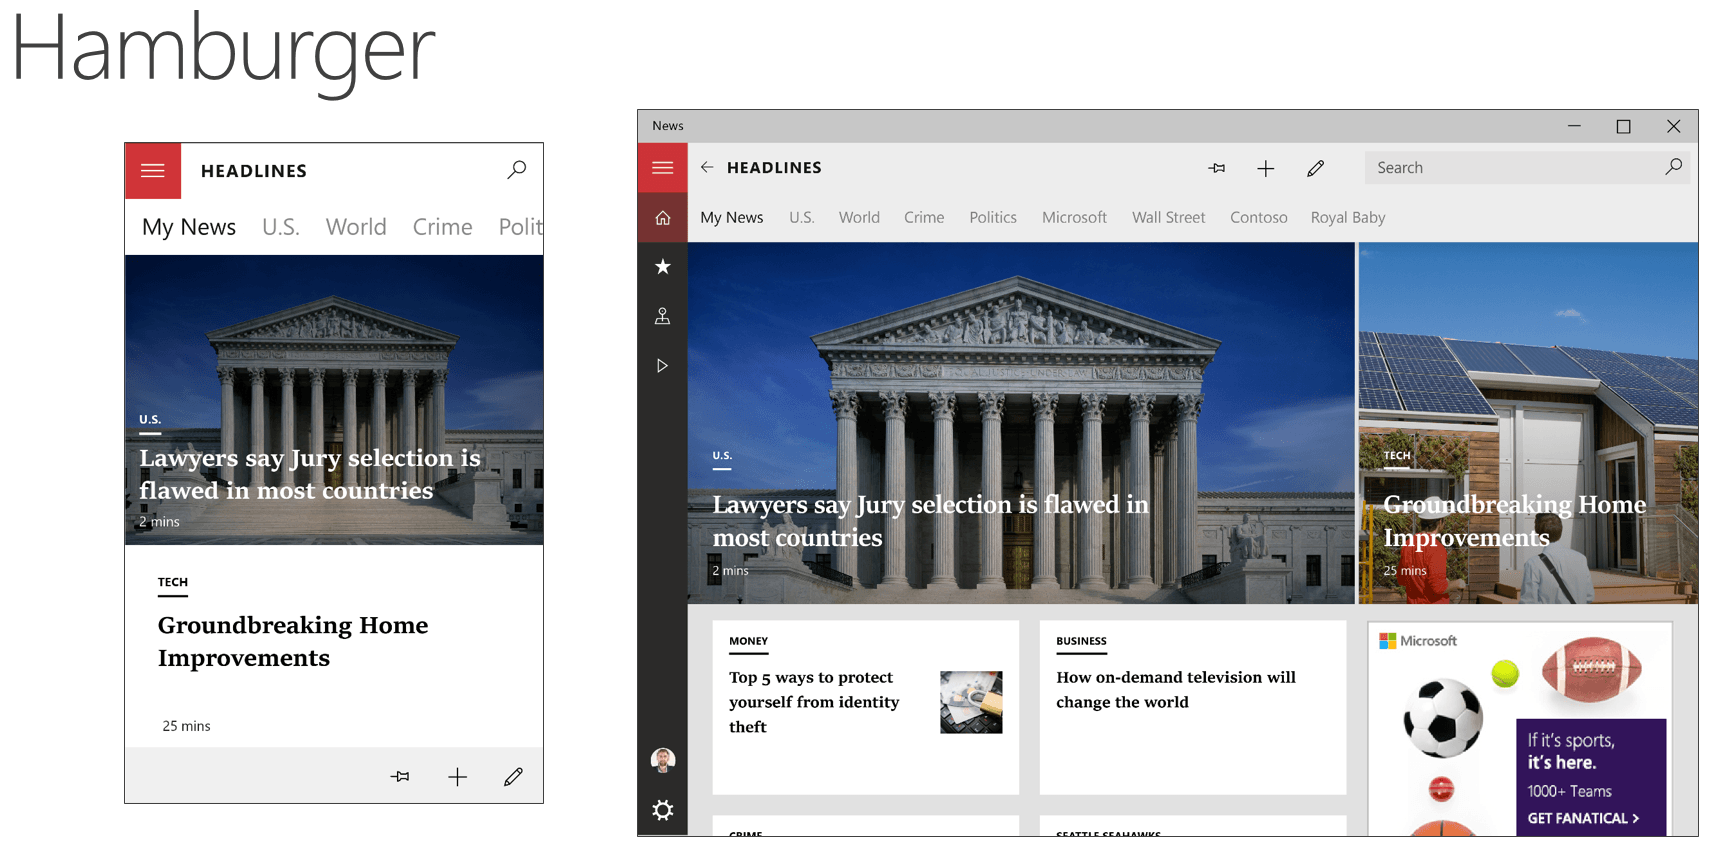The width and height of the screenshot is (1723, 857).
Task: Open user profile avatar in sidebar
Action: 663,760
